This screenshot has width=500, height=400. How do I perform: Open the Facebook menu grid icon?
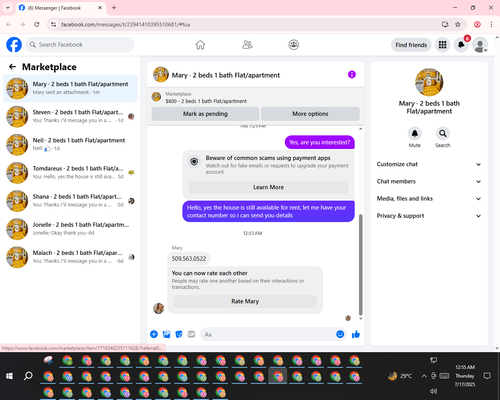click(442, 45)
